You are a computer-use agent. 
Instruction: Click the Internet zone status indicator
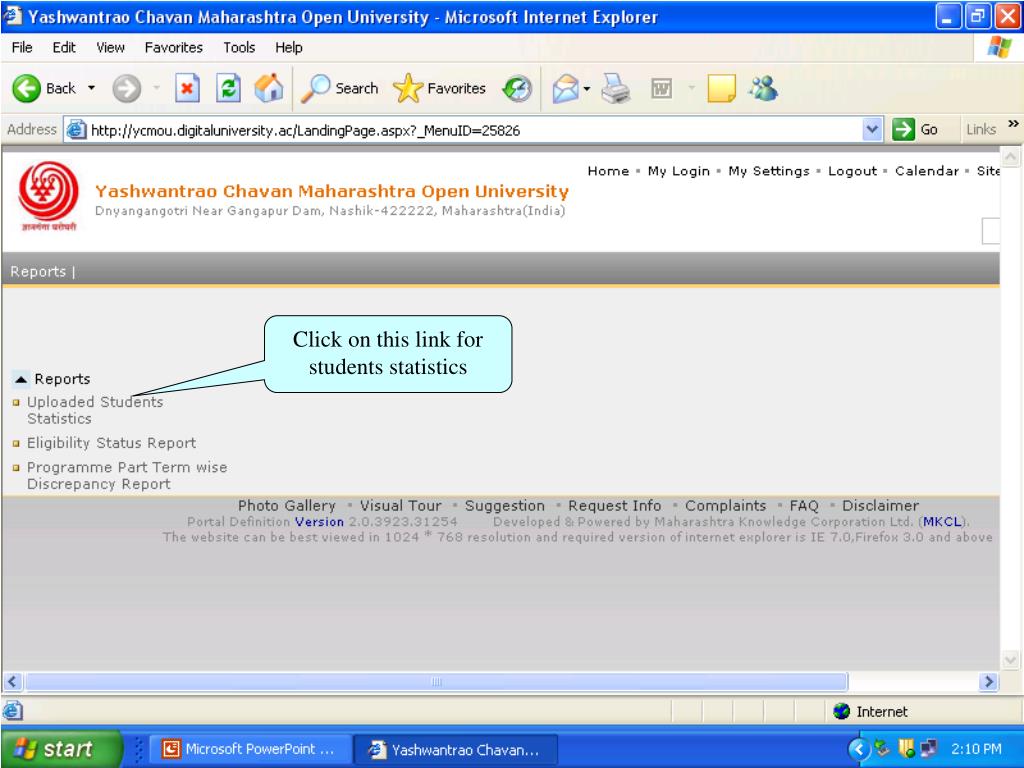pos(871,711)
